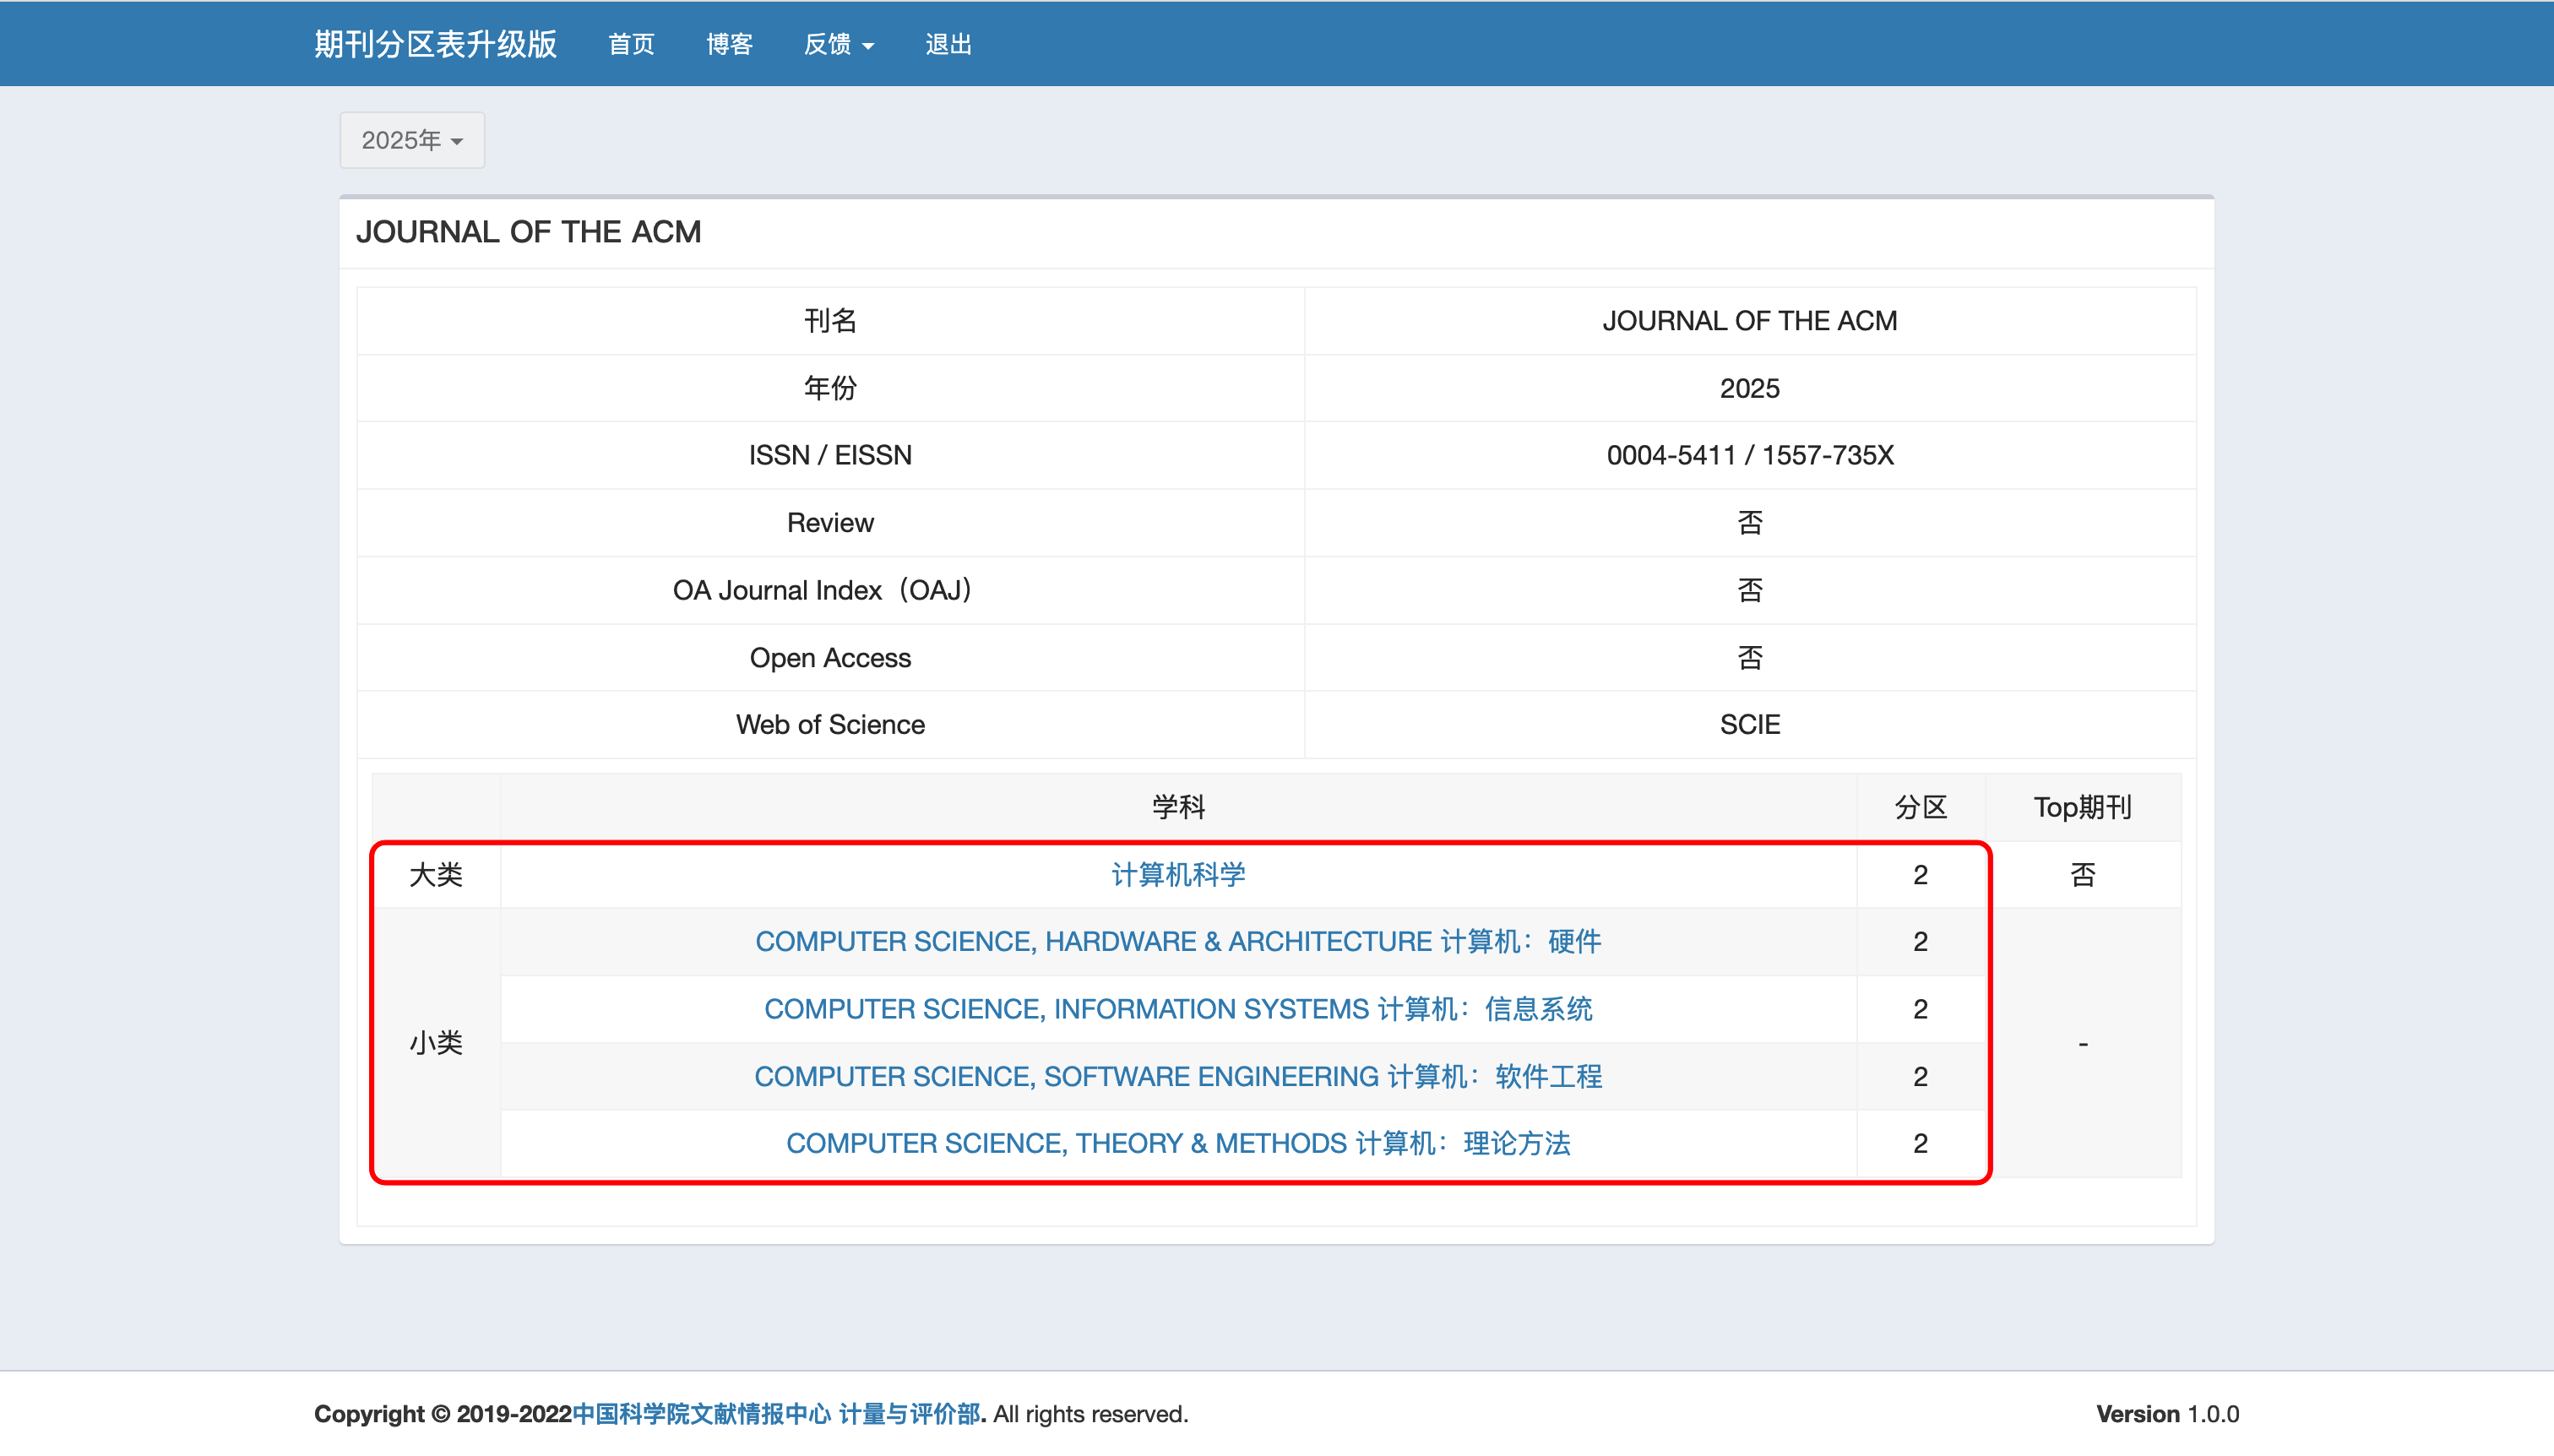Open the 计算机科学 major category link
2554x1456 pixels.
pos(1178,875)
